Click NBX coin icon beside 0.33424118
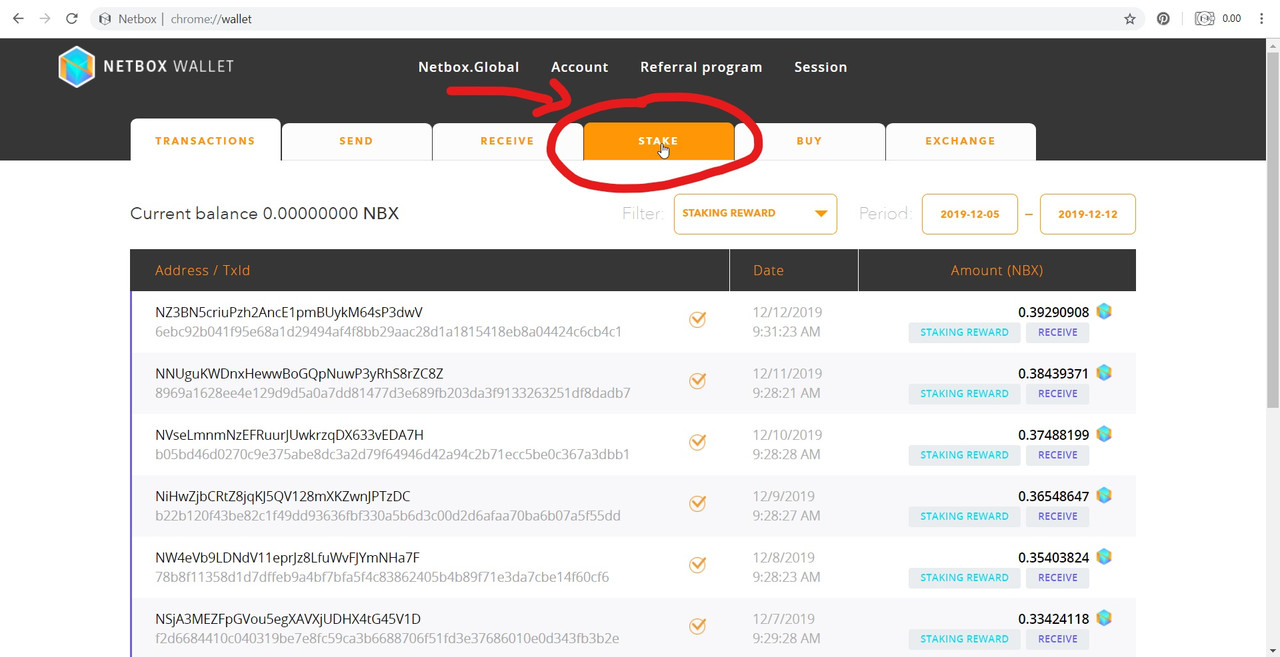Image resolution: width=1280 pixels, height=657 pixels. pyautogui.click(x=1104, y=618)
